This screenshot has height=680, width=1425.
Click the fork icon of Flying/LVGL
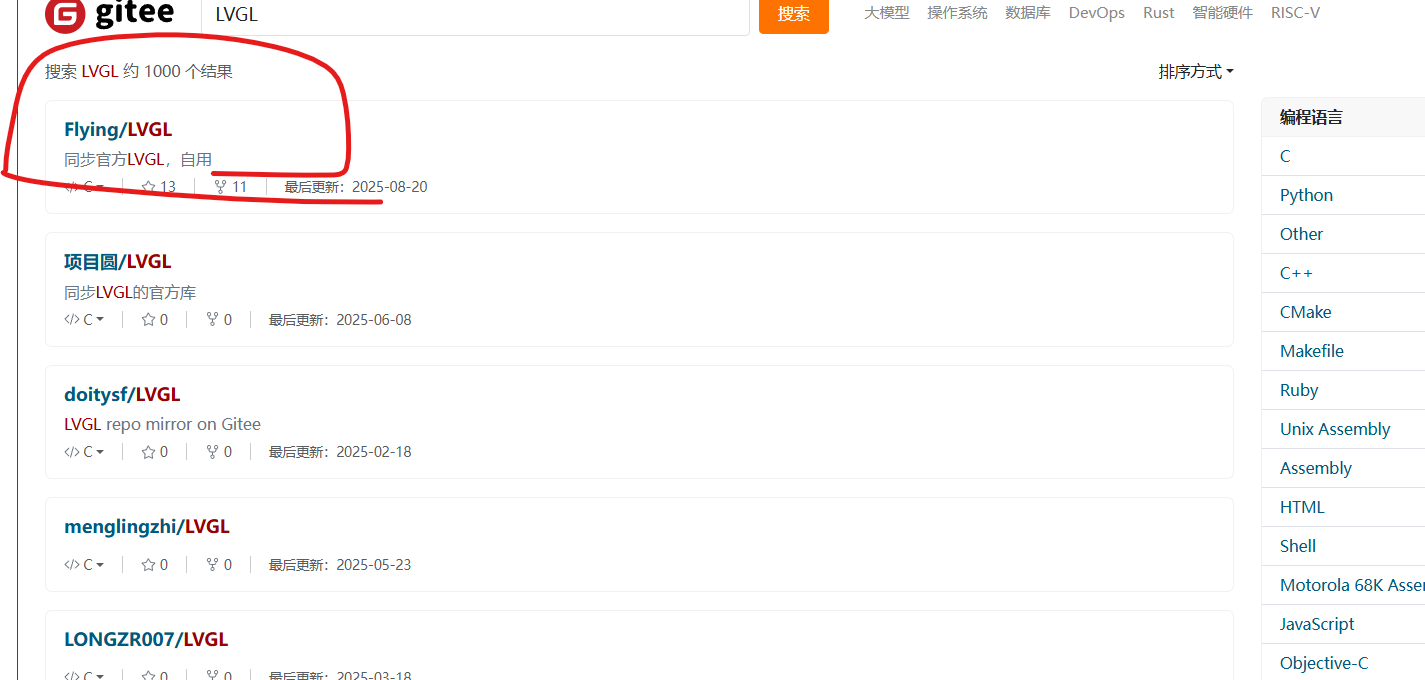coord(220,187)
